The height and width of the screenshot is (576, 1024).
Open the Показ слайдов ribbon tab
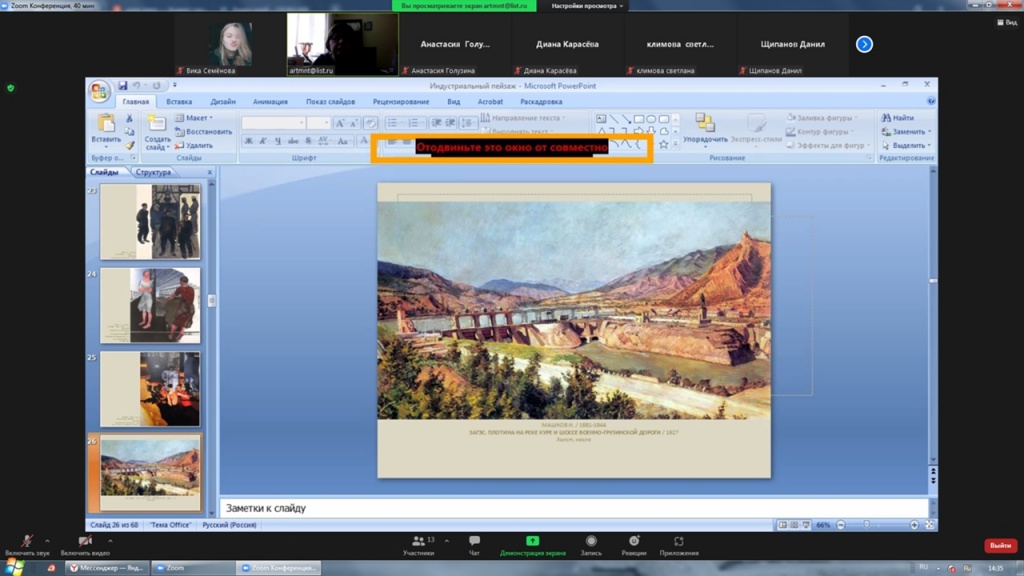(x=330, y=102)
